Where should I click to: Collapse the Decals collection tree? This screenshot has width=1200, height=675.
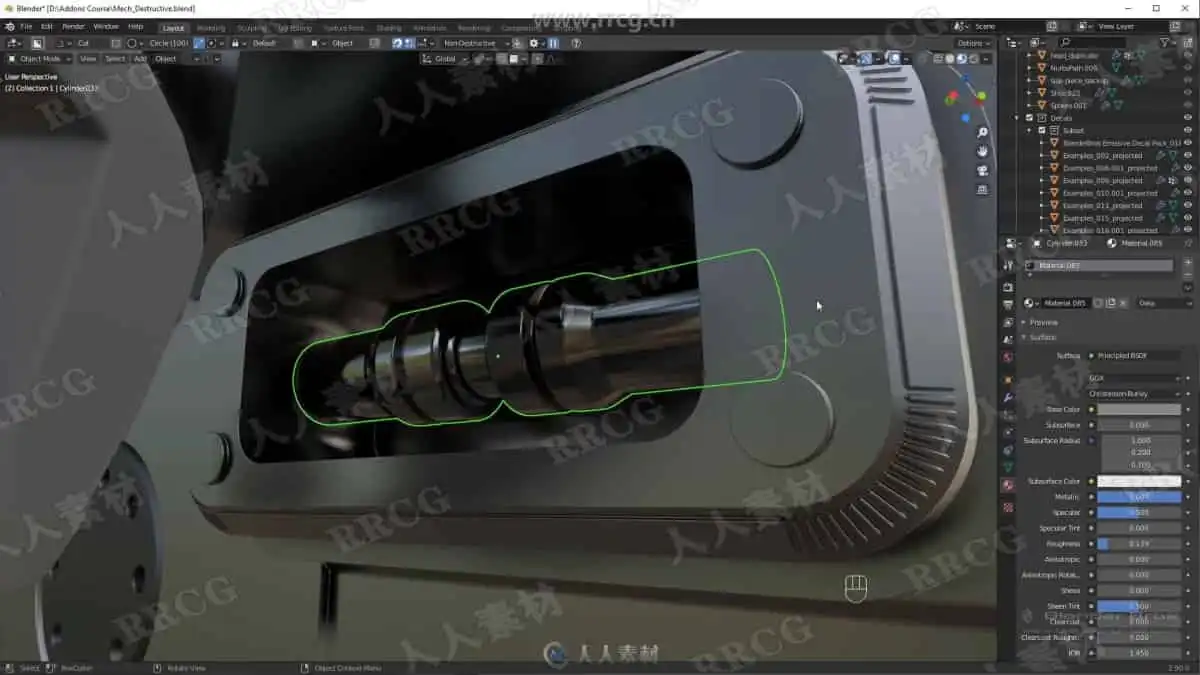click(x=1018, y=118)
